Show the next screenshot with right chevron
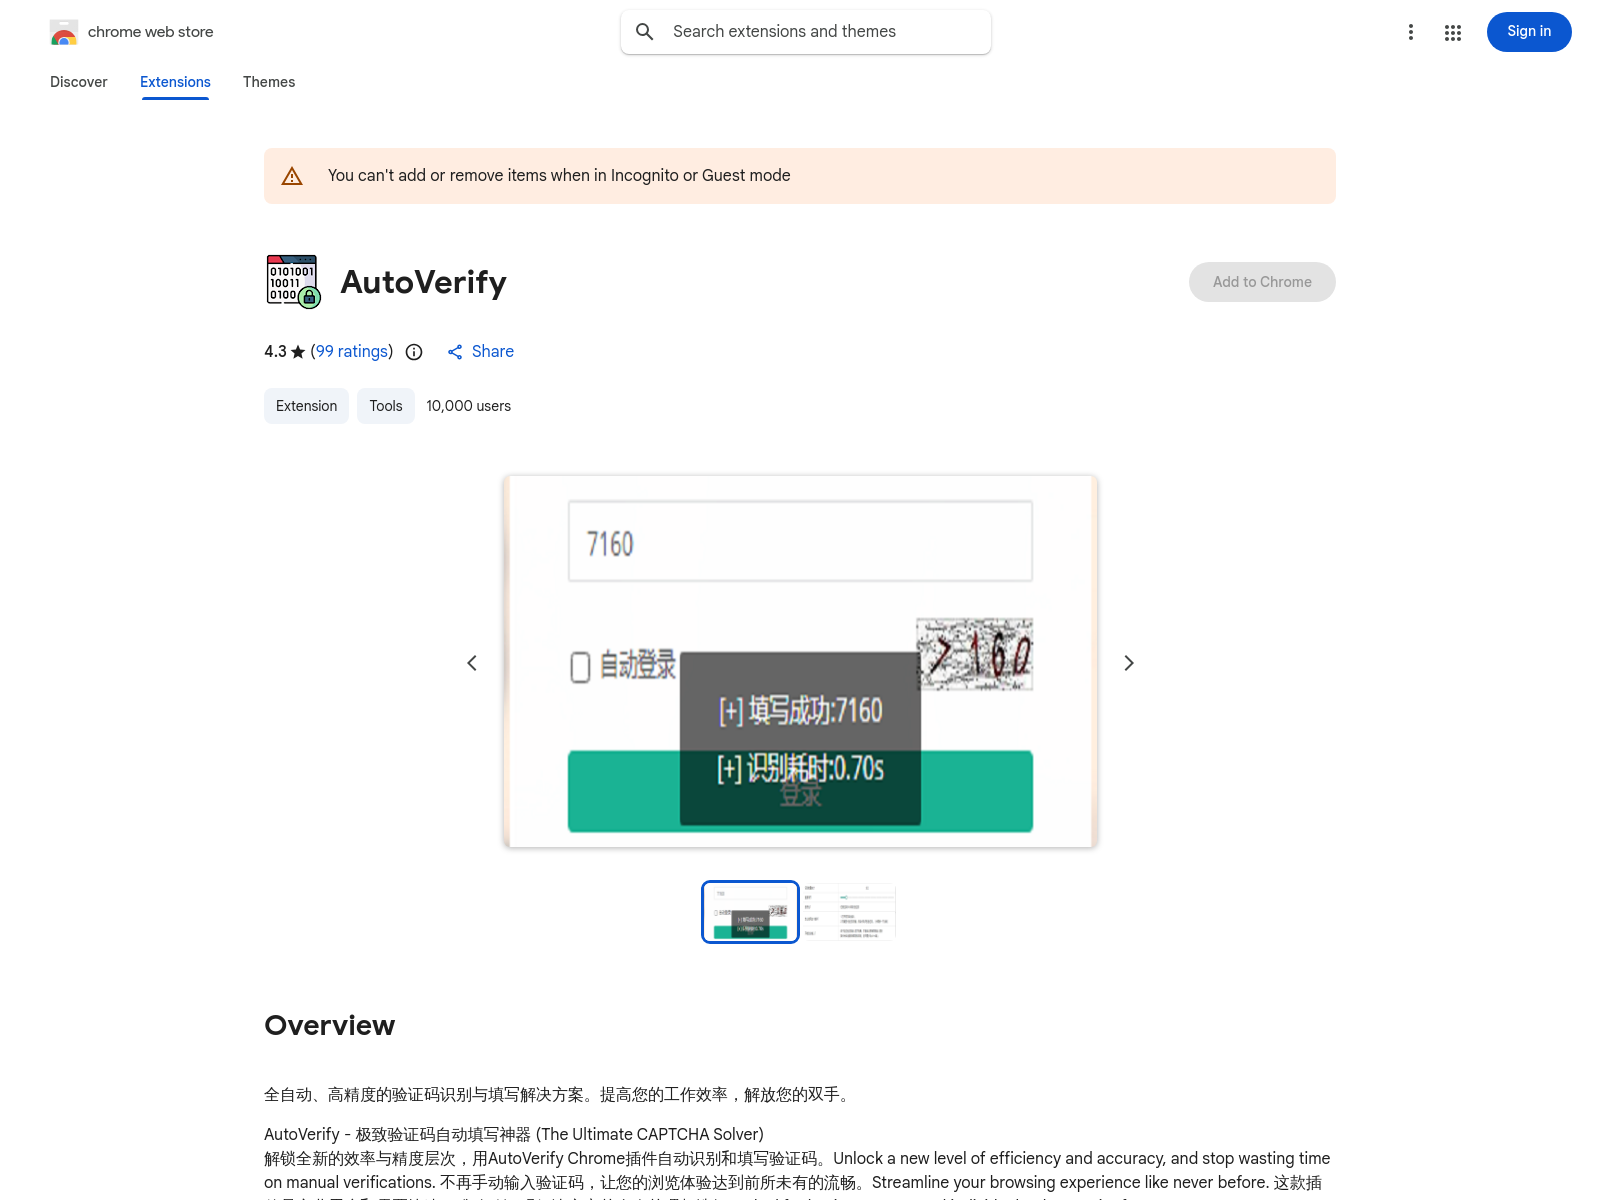 point(1129,663)
